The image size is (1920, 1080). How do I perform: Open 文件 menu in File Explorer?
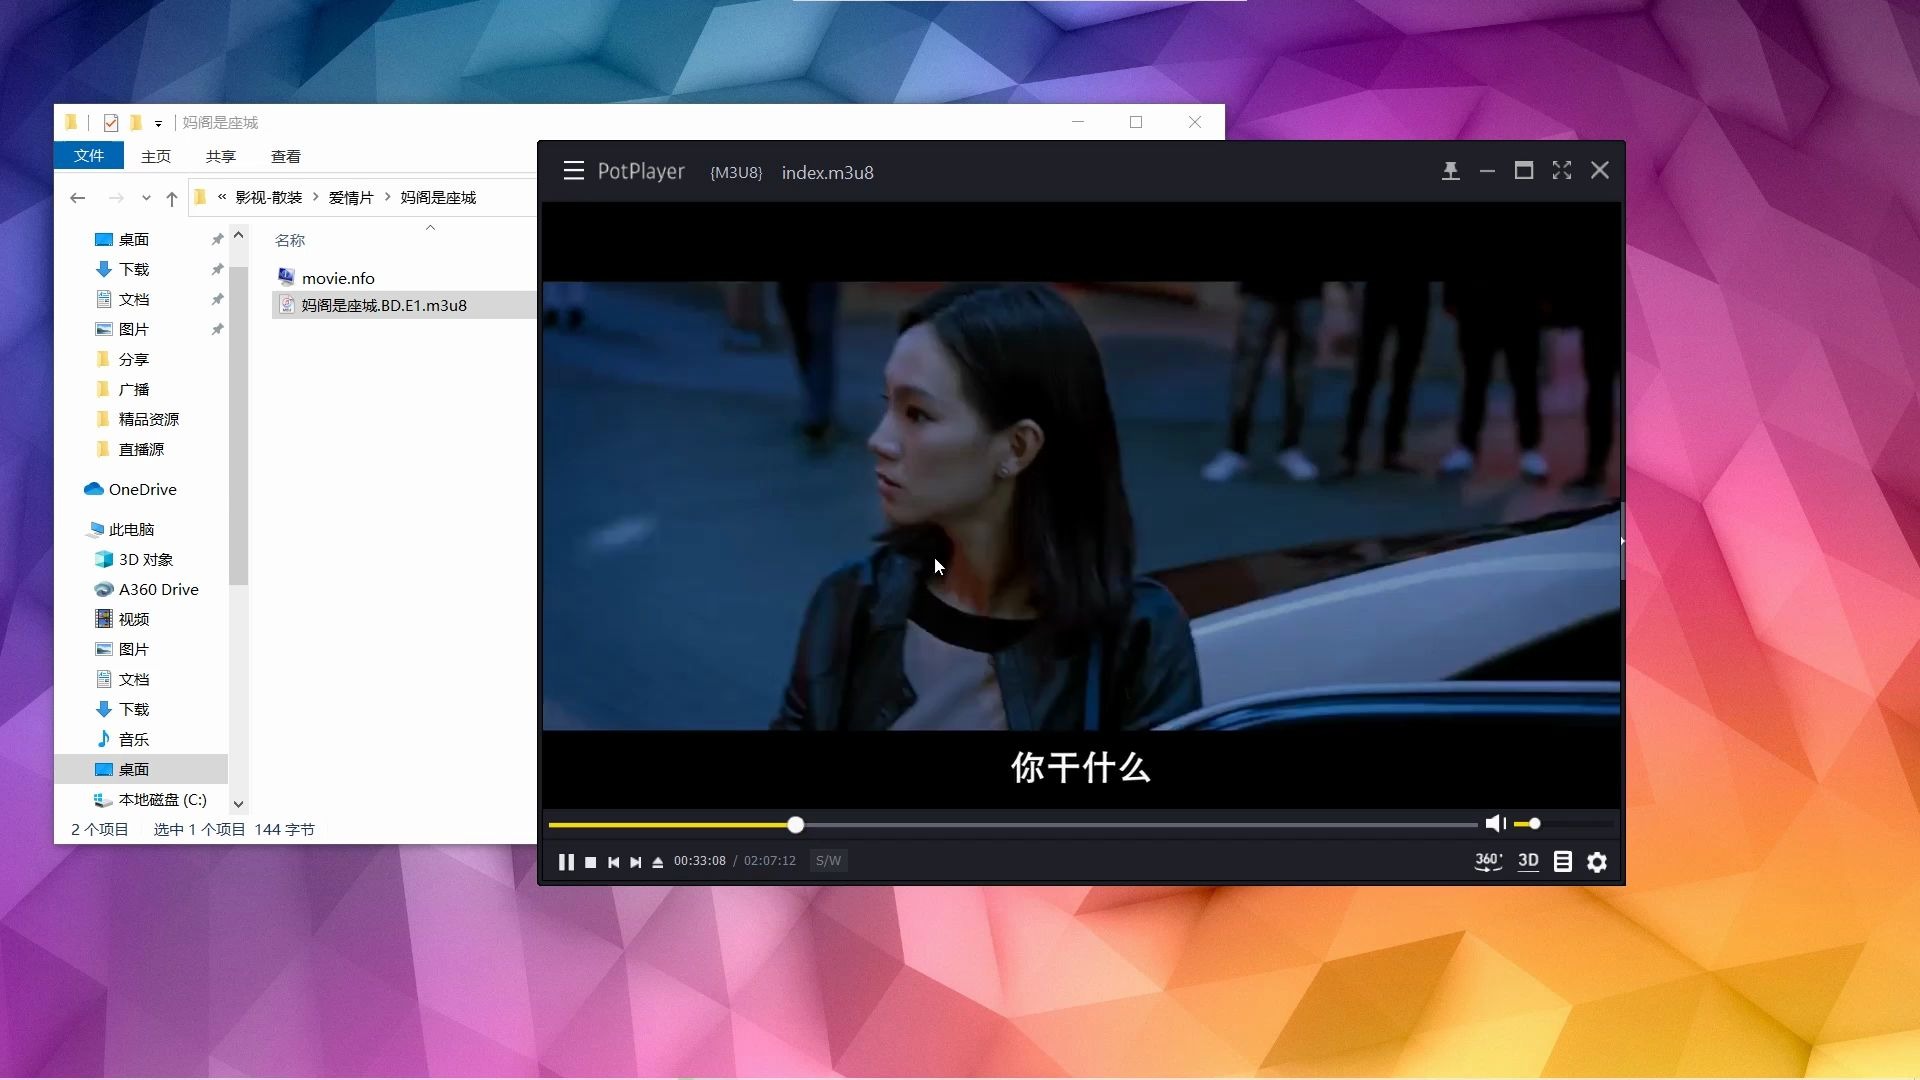coord(88,157)
